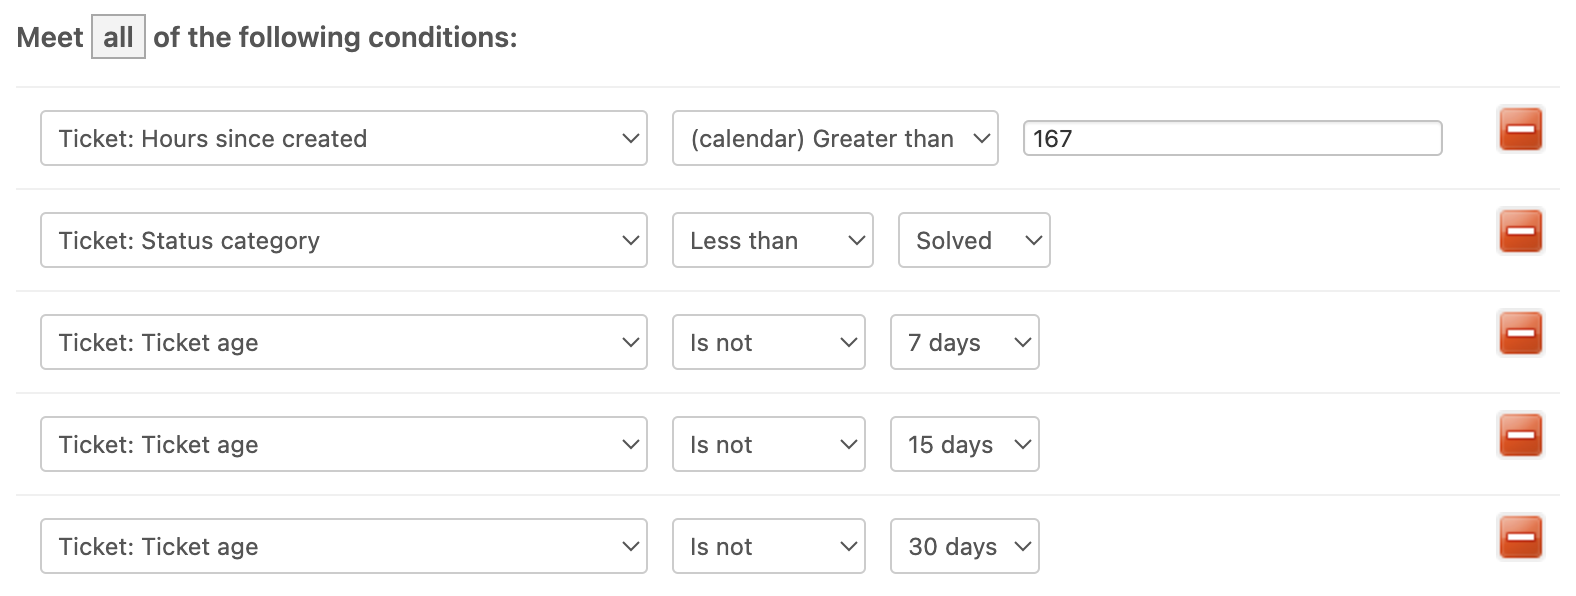The image size is (1576, 596).
Task: Click the hours value field showing 167
Action: [x=1232, y=138]
